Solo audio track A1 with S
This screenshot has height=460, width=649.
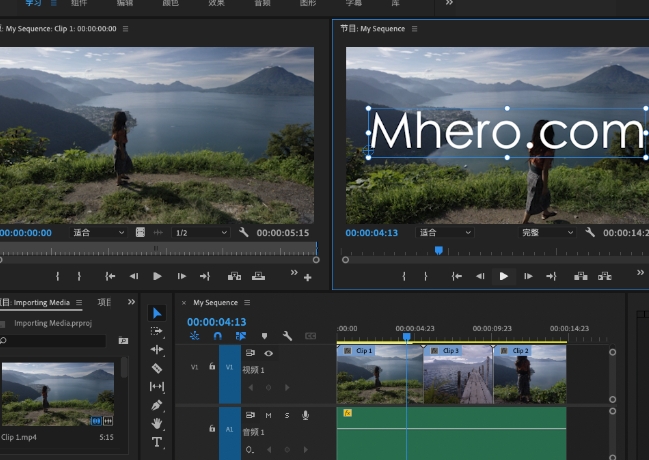[287, 415]
